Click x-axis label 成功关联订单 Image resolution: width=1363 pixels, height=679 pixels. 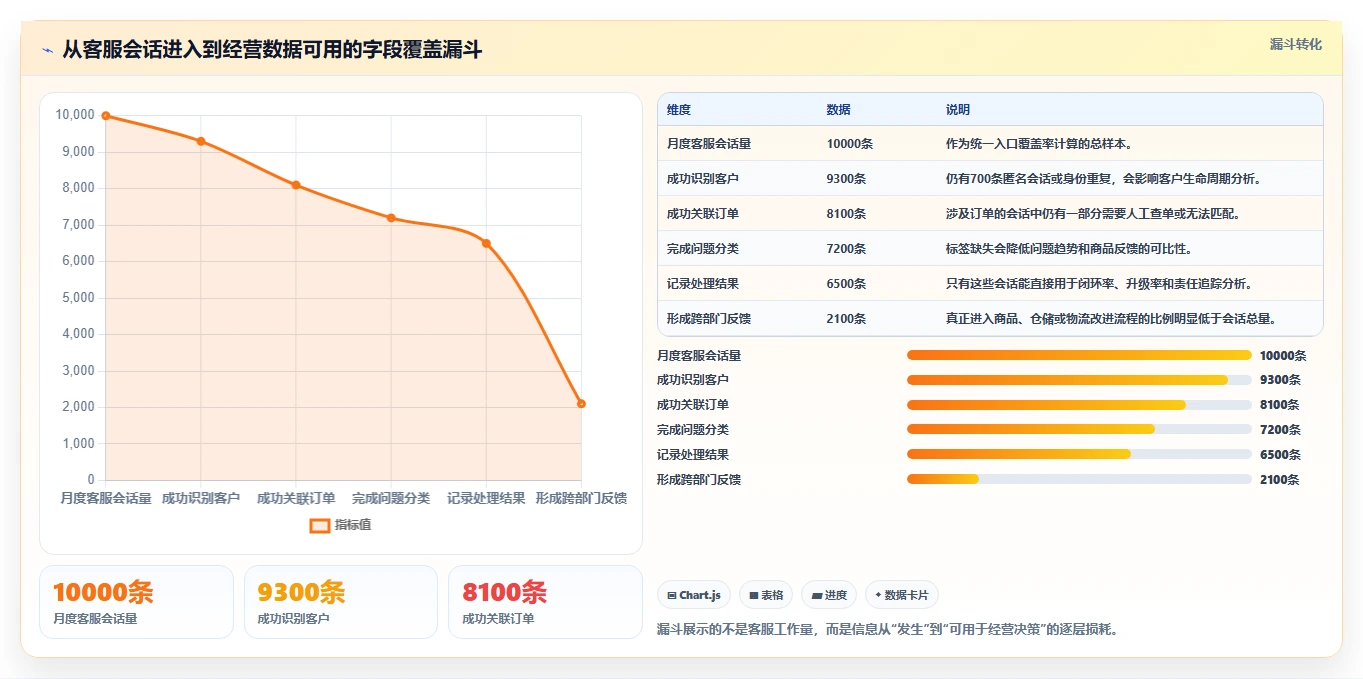click(x=296, y=498)
